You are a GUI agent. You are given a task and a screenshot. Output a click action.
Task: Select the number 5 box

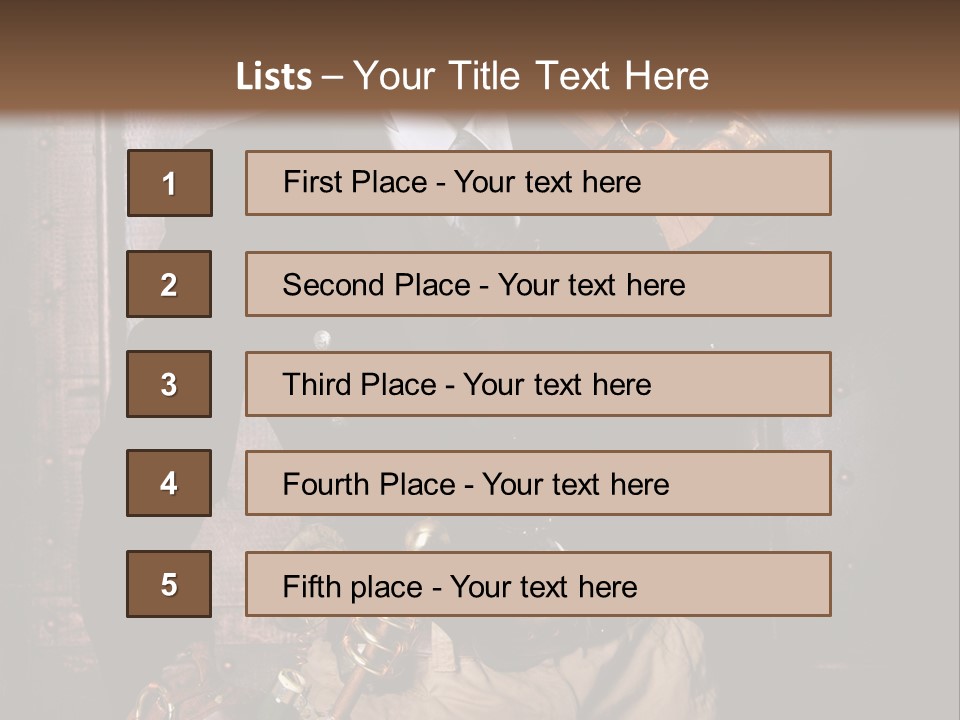(x=169, y=584)
